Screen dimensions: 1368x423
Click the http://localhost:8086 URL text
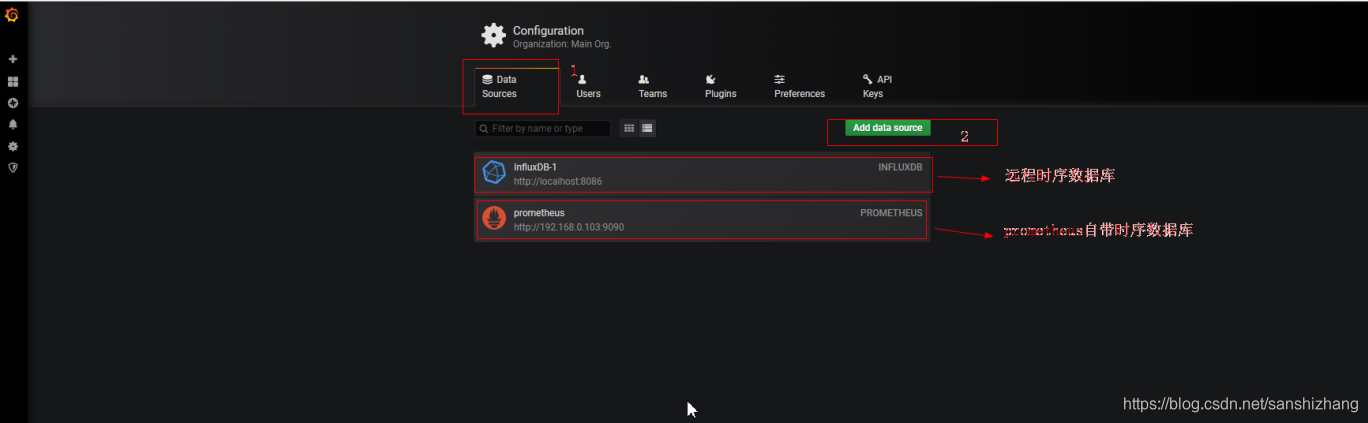click(558, 182)
